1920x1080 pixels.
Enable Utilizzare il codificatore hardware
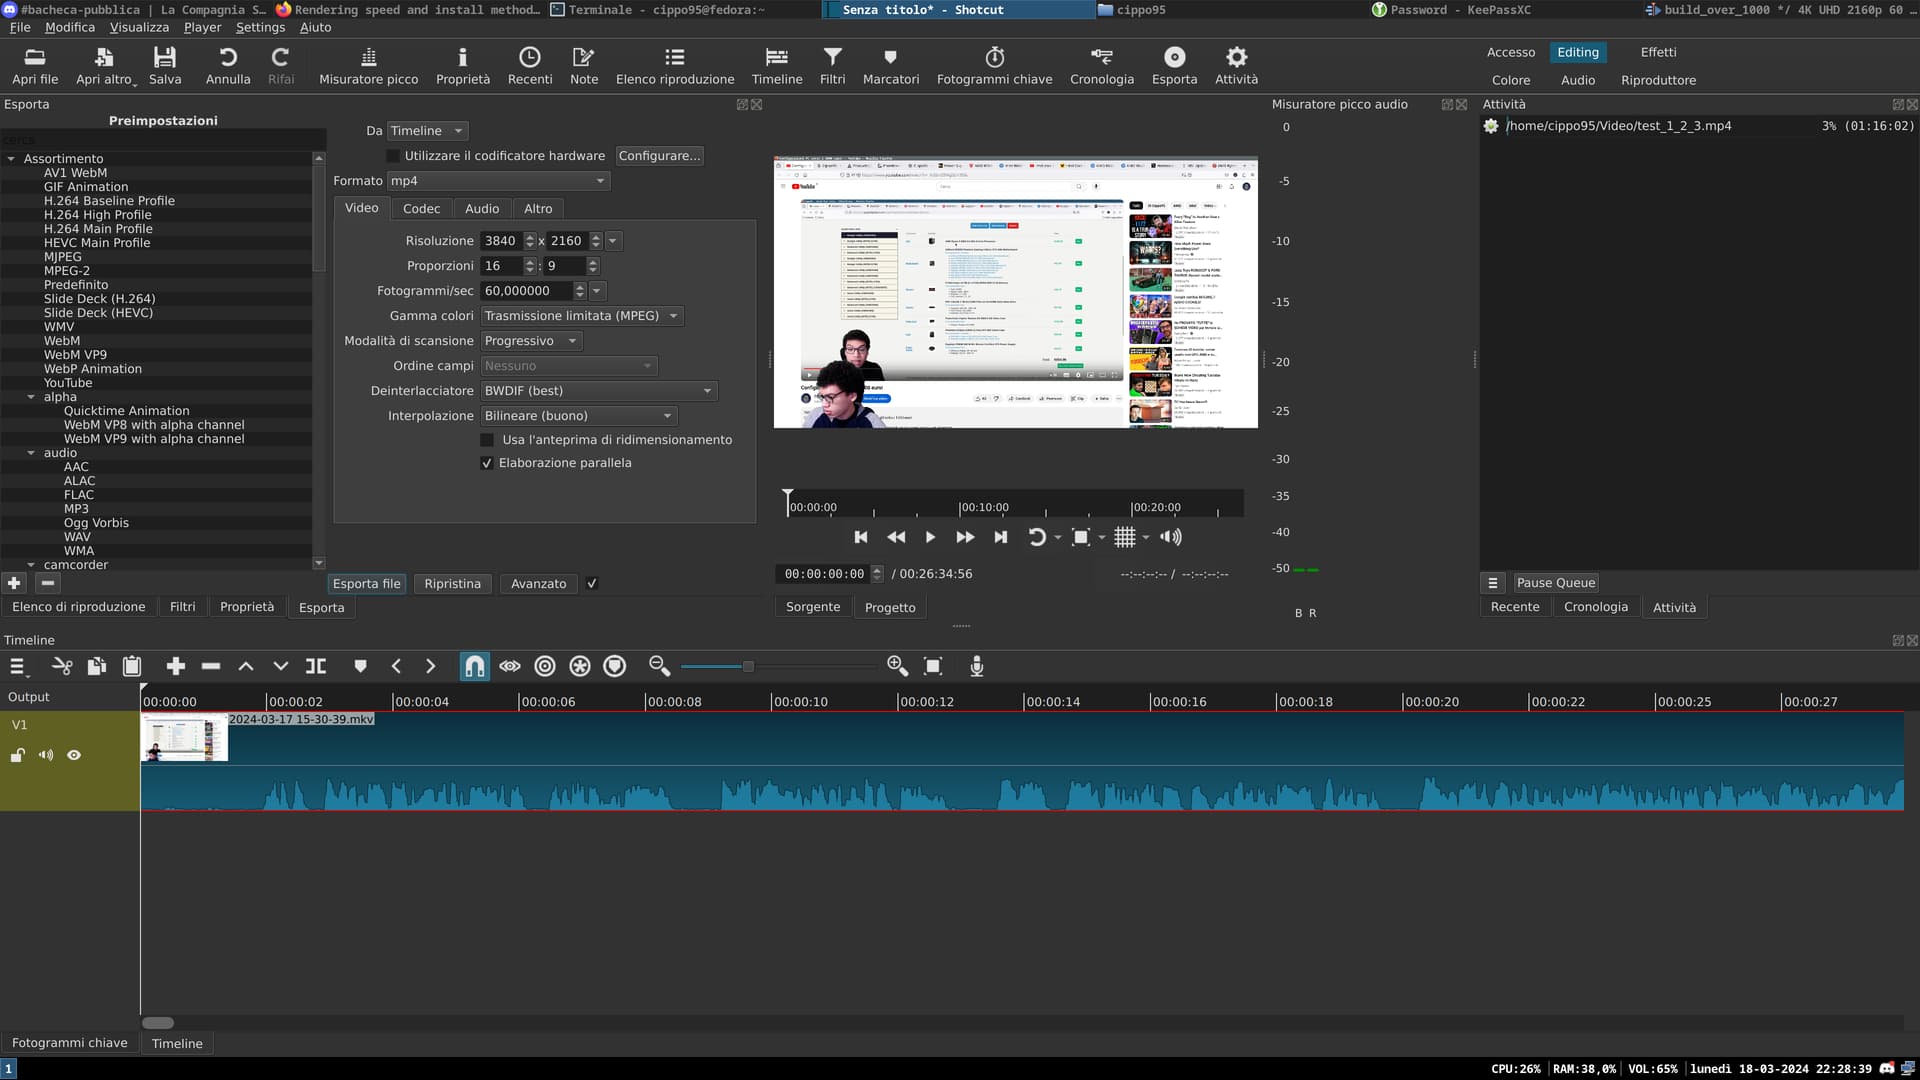tap(394, 155)
